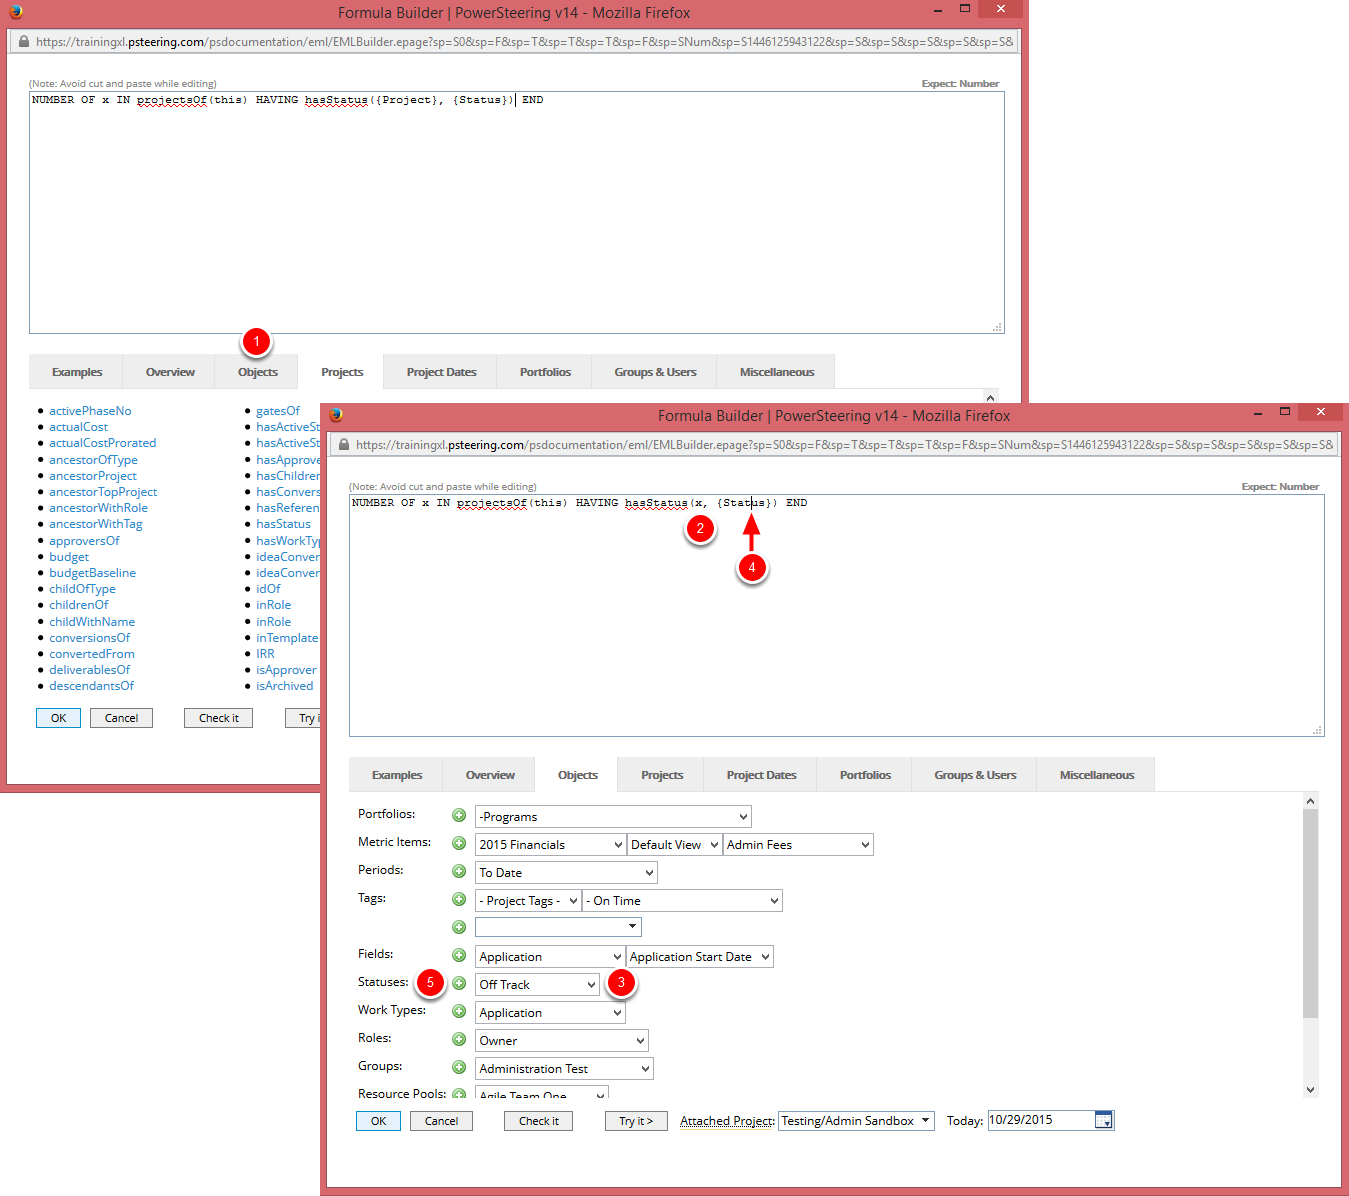Open the 2015 Financials metric dropdown
The width and height of the screenshot is (1349, 1196).
click(x=550, y=845)
